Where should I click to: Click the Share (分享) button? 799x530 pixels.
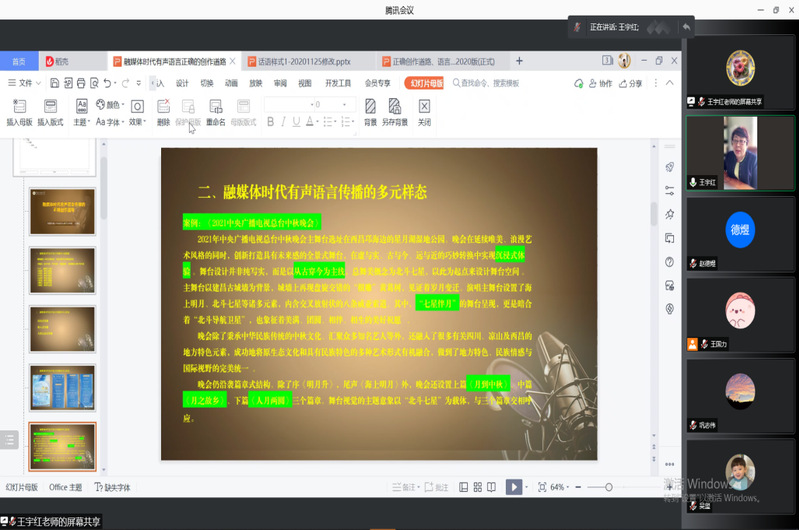click(631, 84)
